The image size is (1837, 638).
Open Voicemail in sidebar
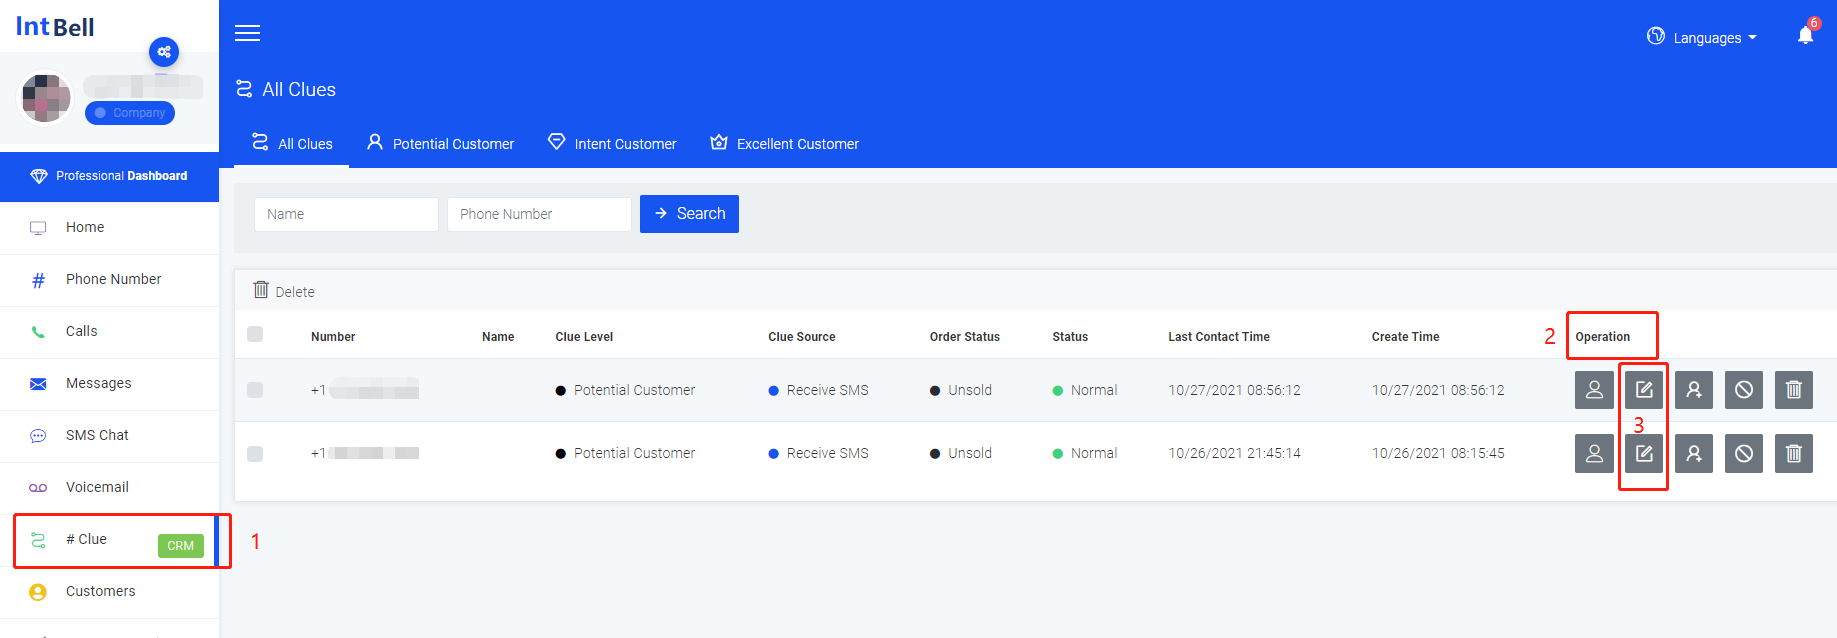110,488
